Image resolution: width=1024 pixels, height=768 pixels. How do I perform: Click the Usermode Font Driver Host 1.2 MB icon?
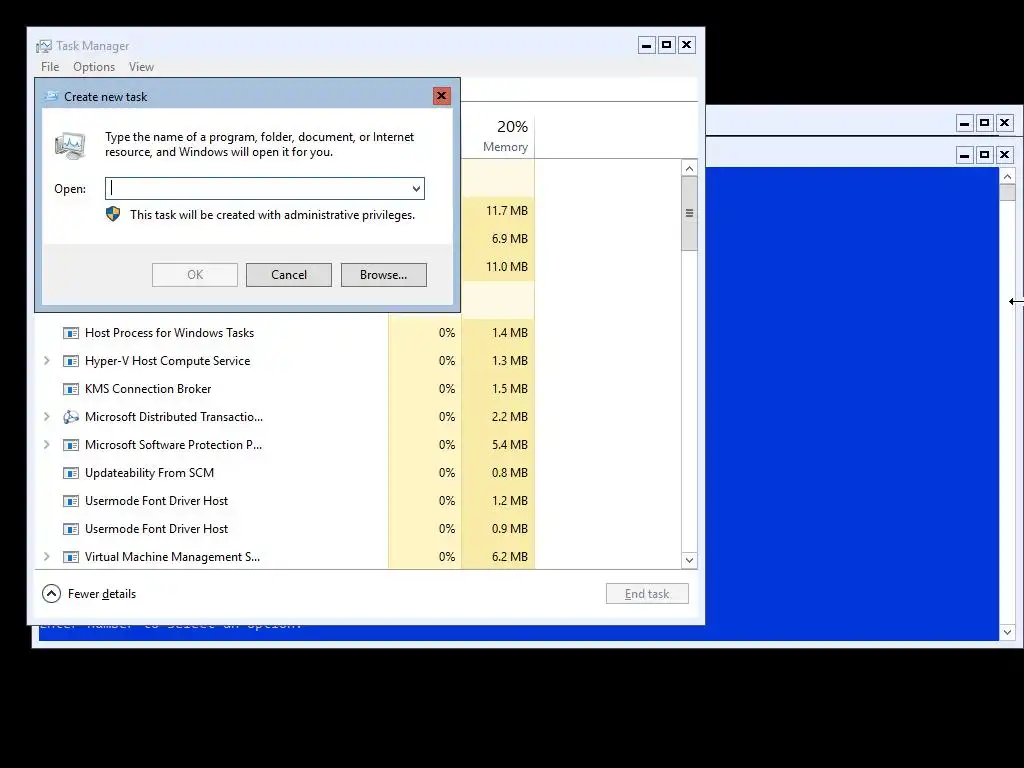(x=71, y=501)
